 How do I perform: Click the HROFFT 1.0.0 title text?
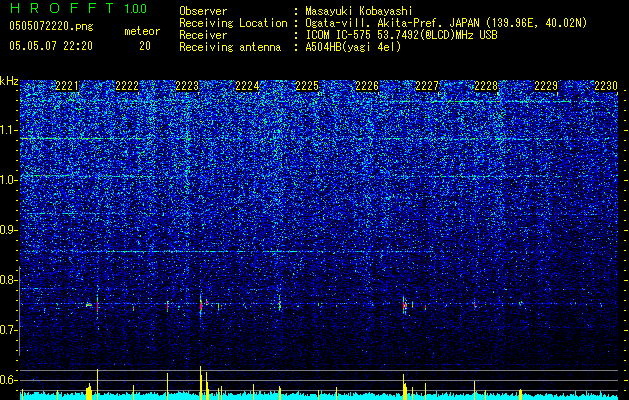[78, 8]
